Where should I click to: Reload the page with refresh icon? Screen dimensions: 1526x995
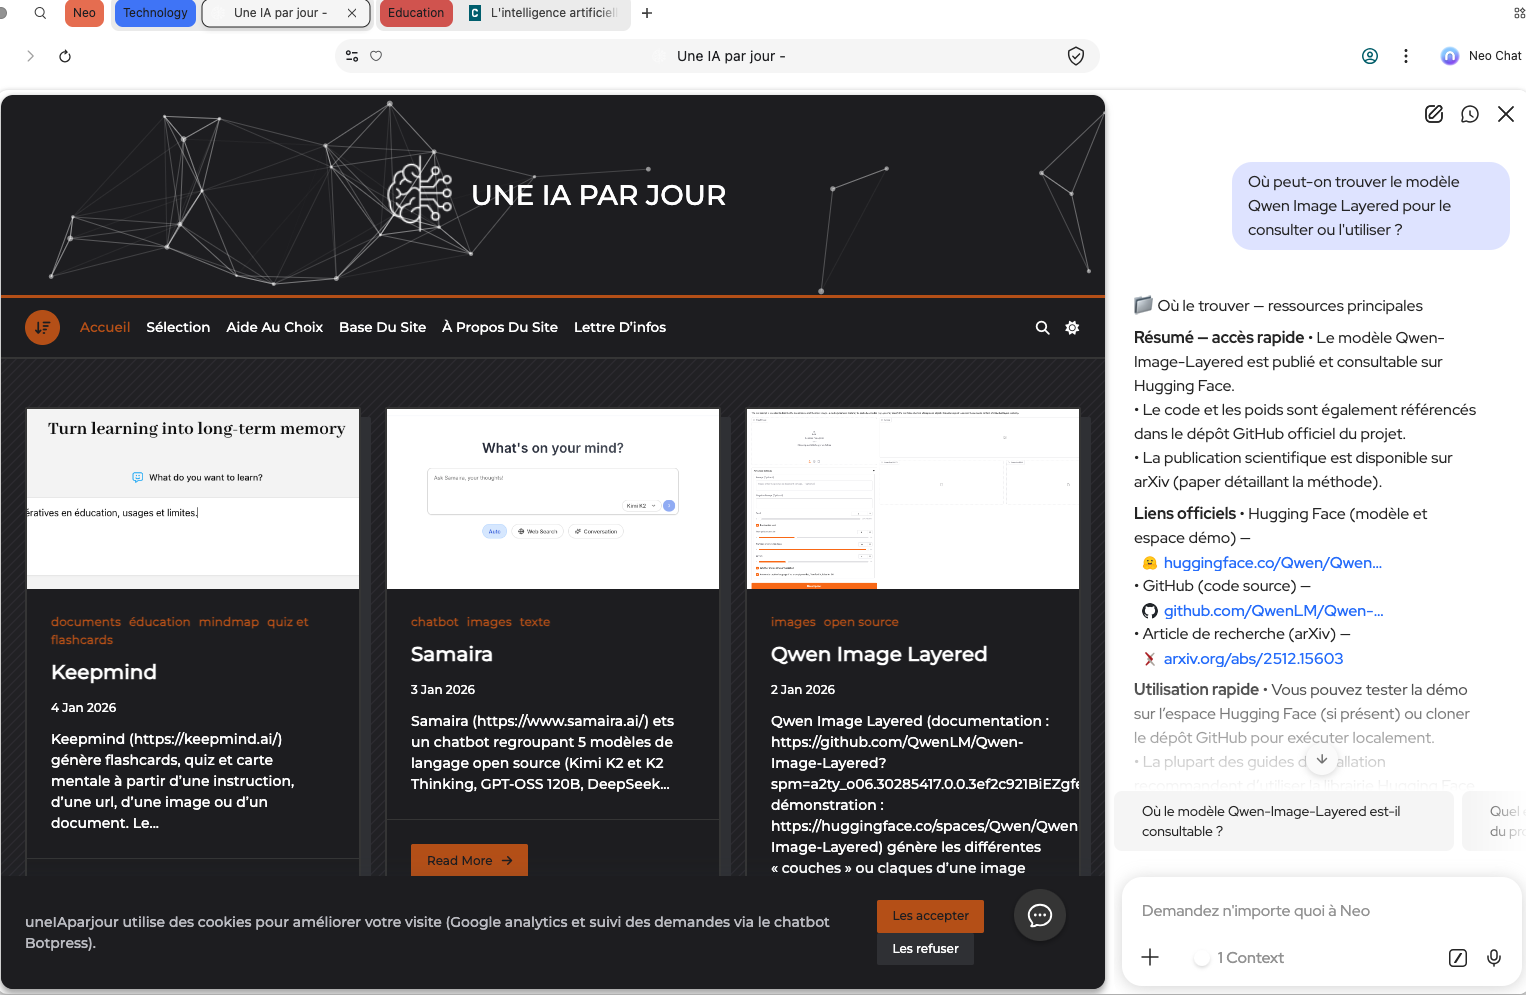tap(65, 56)
